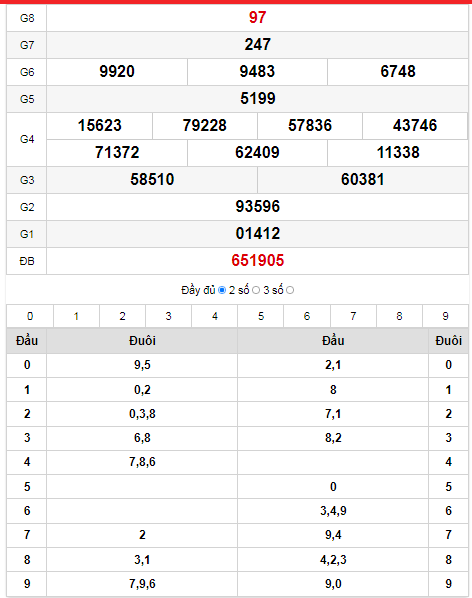Screen dimensions: 472x598
Task: Click the G2 result 93596
Action: [x=257, y=207]
